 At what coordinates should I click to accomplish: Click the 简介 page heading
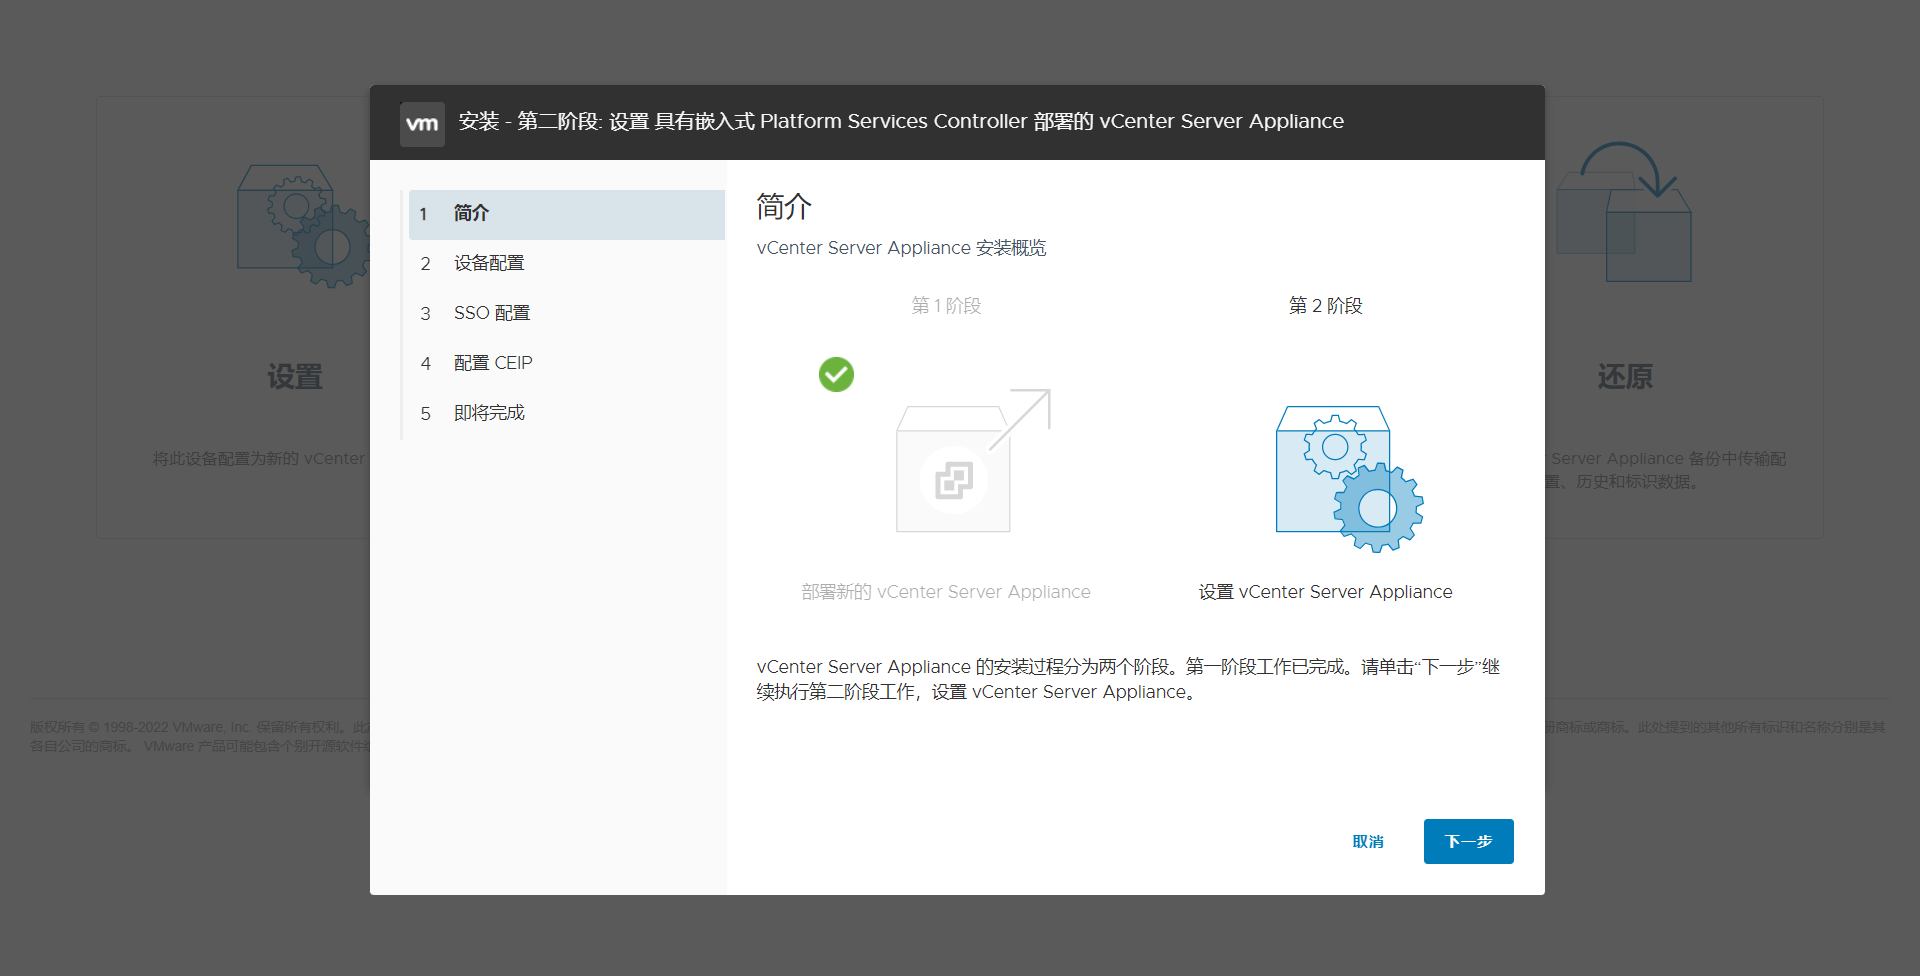coord(784,207)
